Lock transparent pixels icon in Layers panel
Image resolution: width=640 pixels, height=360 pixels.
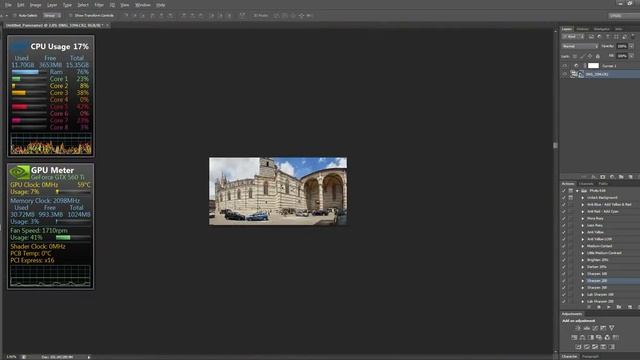575,56
